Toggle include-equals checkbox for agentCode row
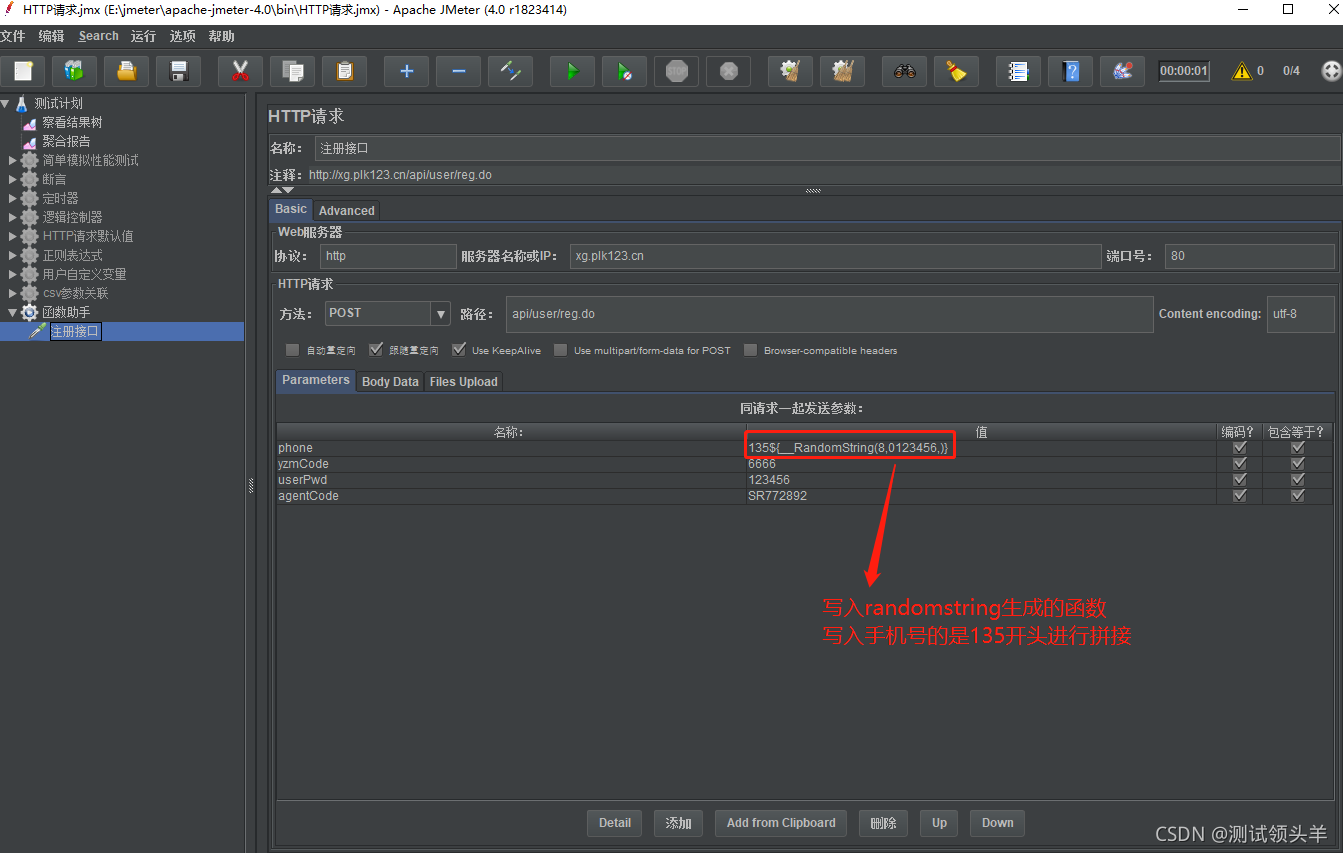Screen dimensions: 1343x853 [1298, 496]
